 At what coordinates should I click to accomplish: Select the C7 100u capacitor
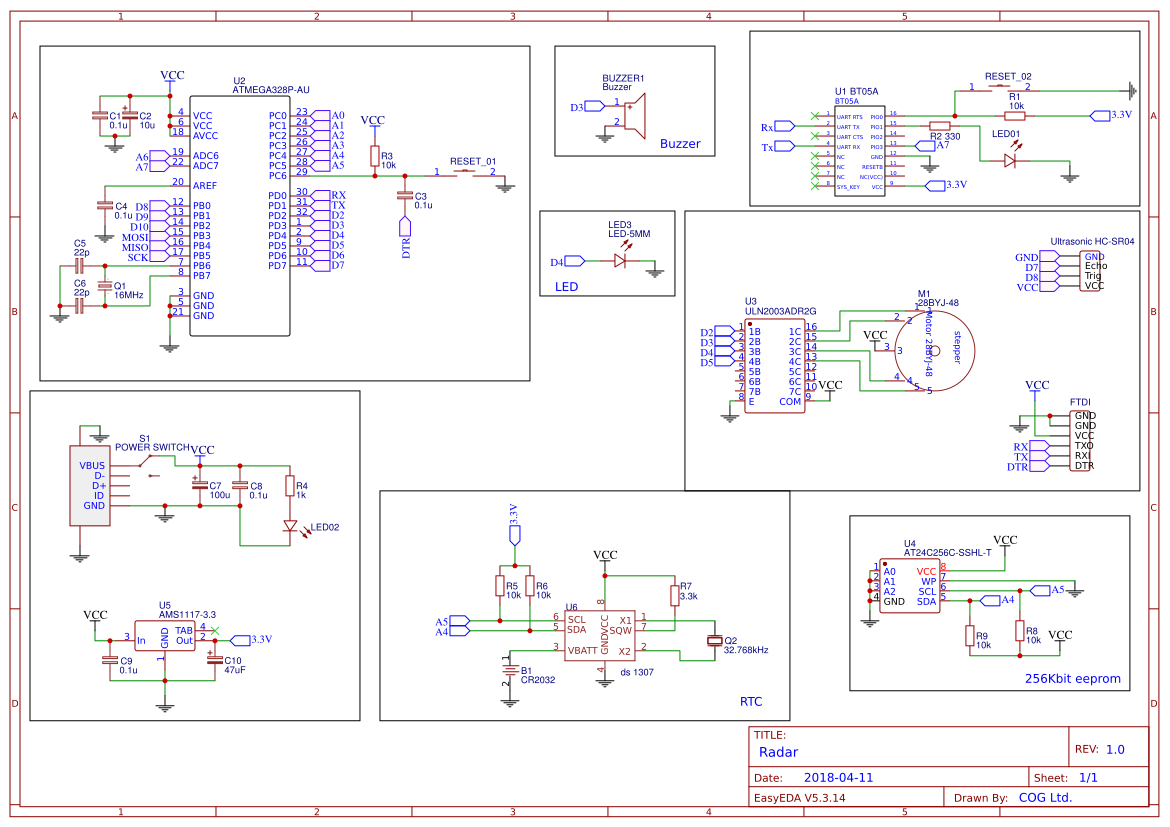click(199, 484)
